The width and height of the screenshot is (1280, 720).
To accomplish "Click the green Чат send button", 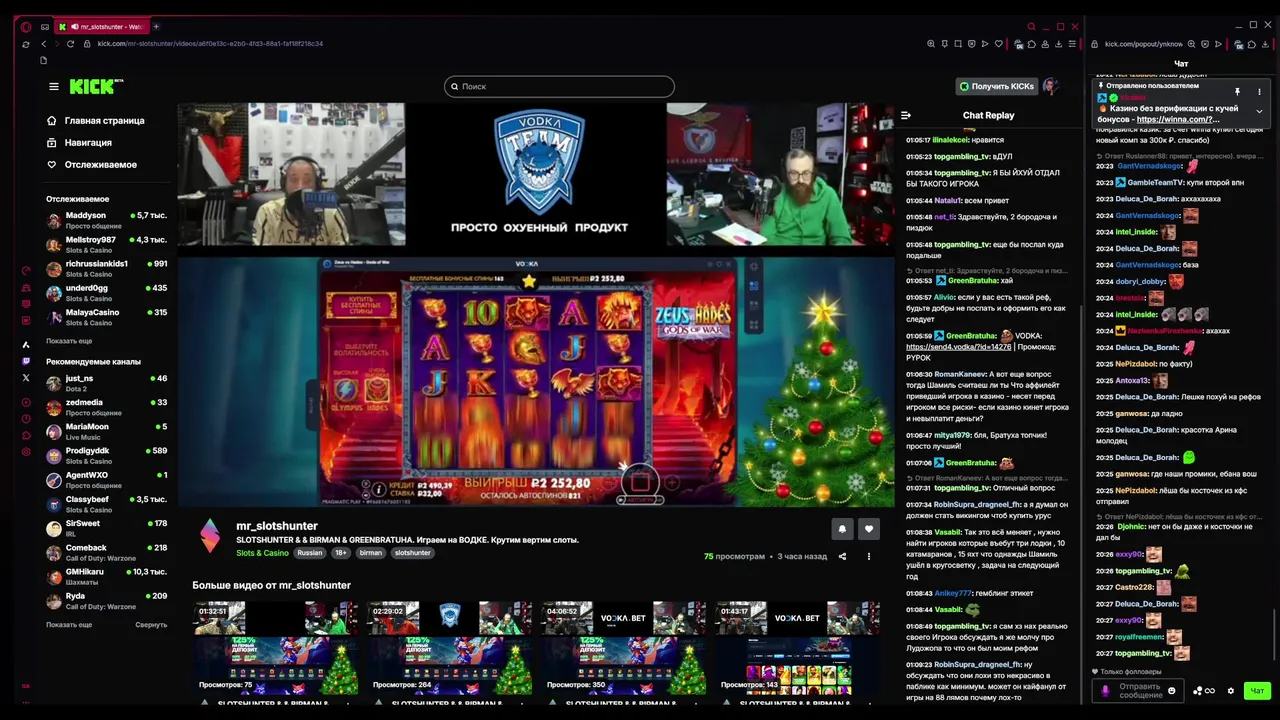I will [x=1257, y=691].
